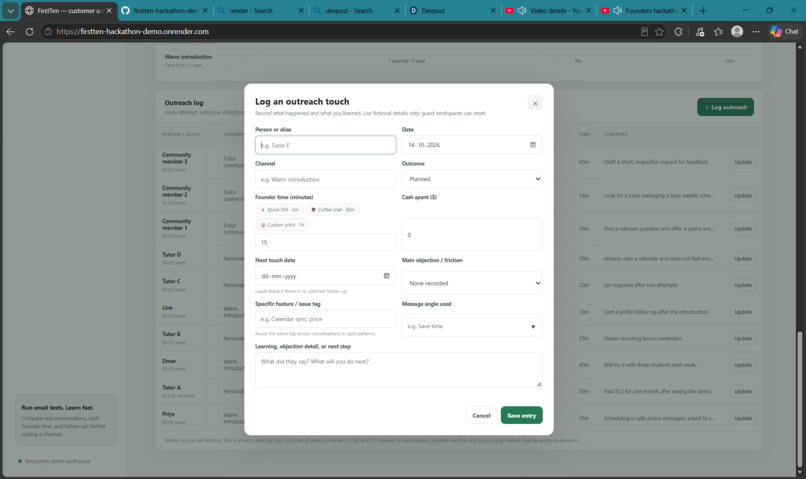Image resolution: width=806 pixels, height=479 pixels.
Task: Click the + Log outreach button behind dialog
Action: [725, 107]
